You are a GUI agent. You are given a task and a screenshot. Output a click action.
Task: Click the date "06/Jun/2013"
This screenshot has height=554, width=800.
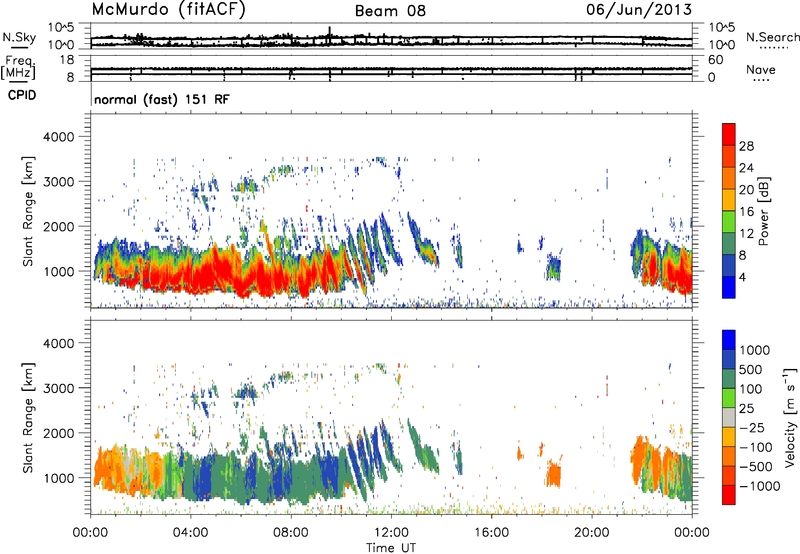click(639, 10)
